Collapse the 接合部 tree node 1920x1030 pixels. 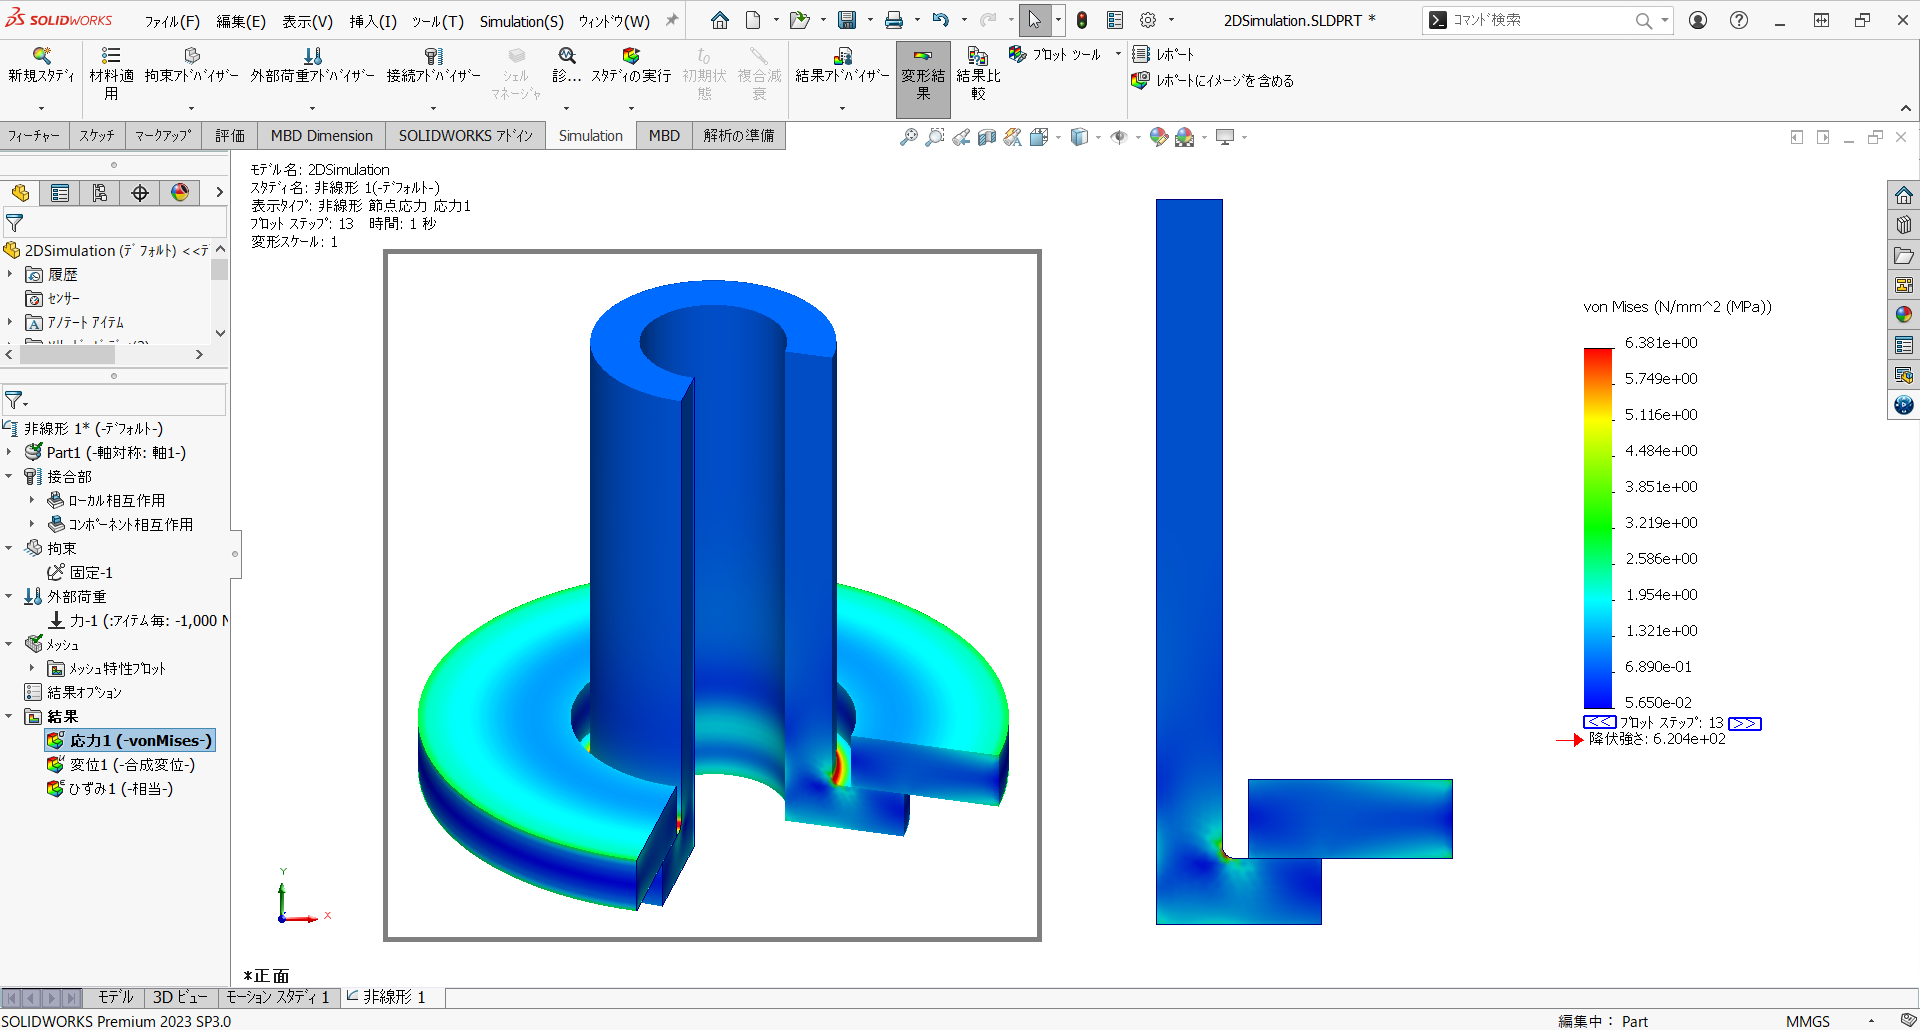click(x=9, y=476)
